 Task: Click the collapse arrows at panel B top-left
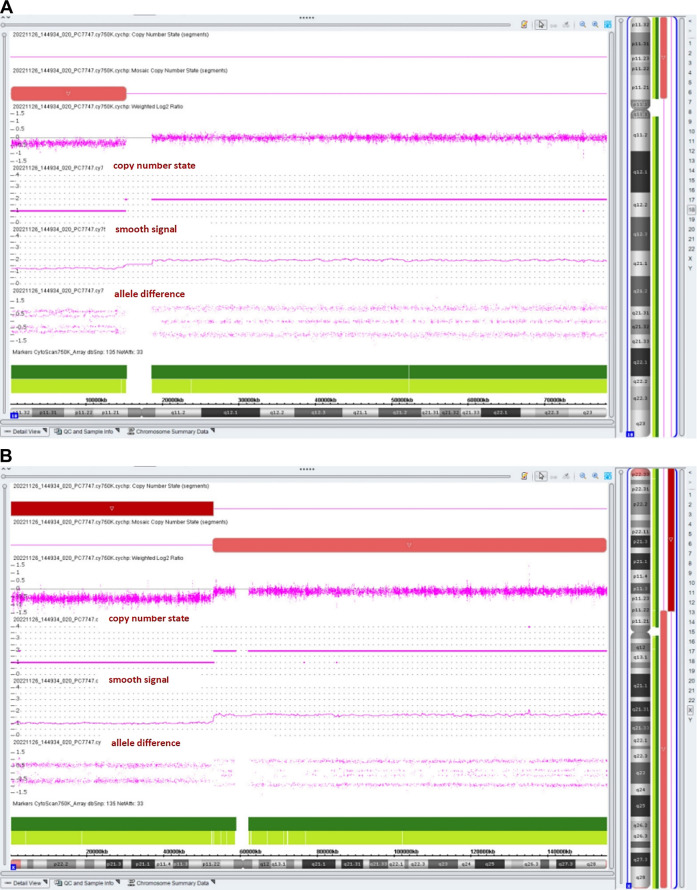pyautogui.click(x=5, y=469)
